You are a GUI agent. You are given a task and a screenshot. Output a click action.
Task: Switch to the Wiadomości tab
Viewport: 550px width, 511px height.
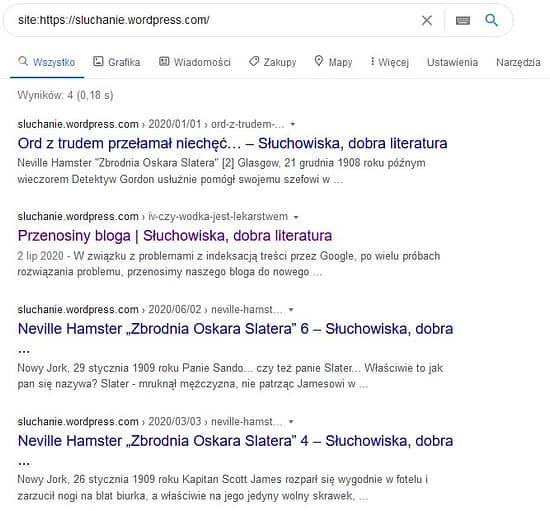195,62
